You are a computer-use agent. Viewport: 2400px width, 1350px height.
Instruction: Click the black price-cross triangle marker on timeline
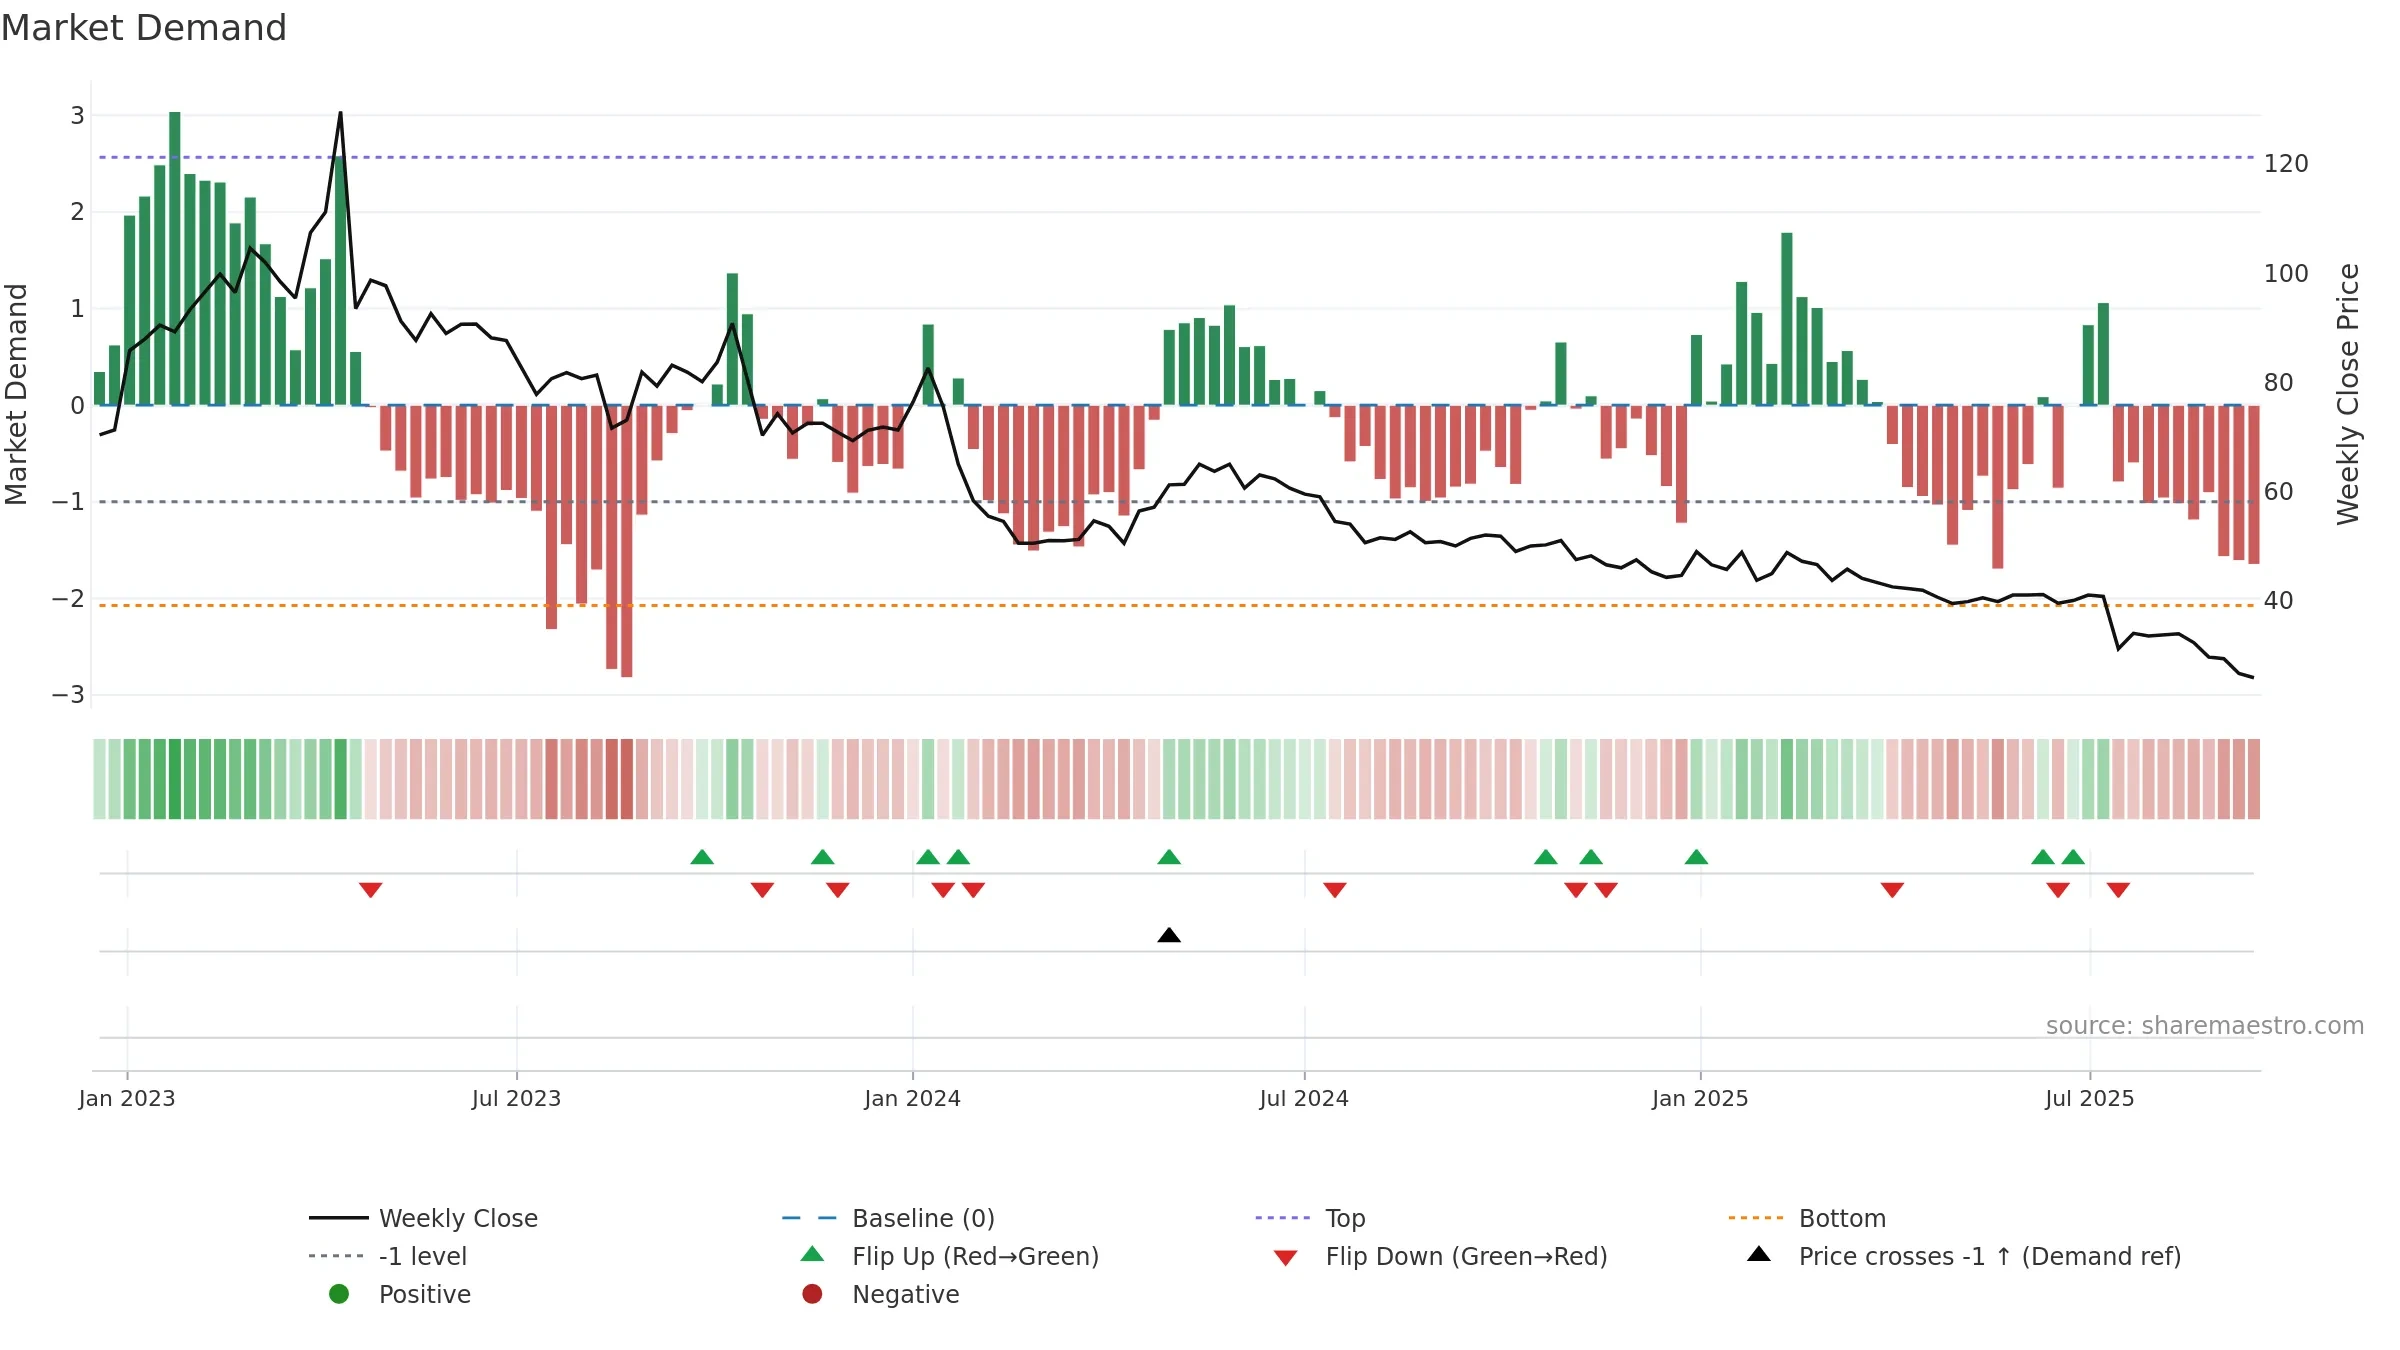tap(1169, 935)
